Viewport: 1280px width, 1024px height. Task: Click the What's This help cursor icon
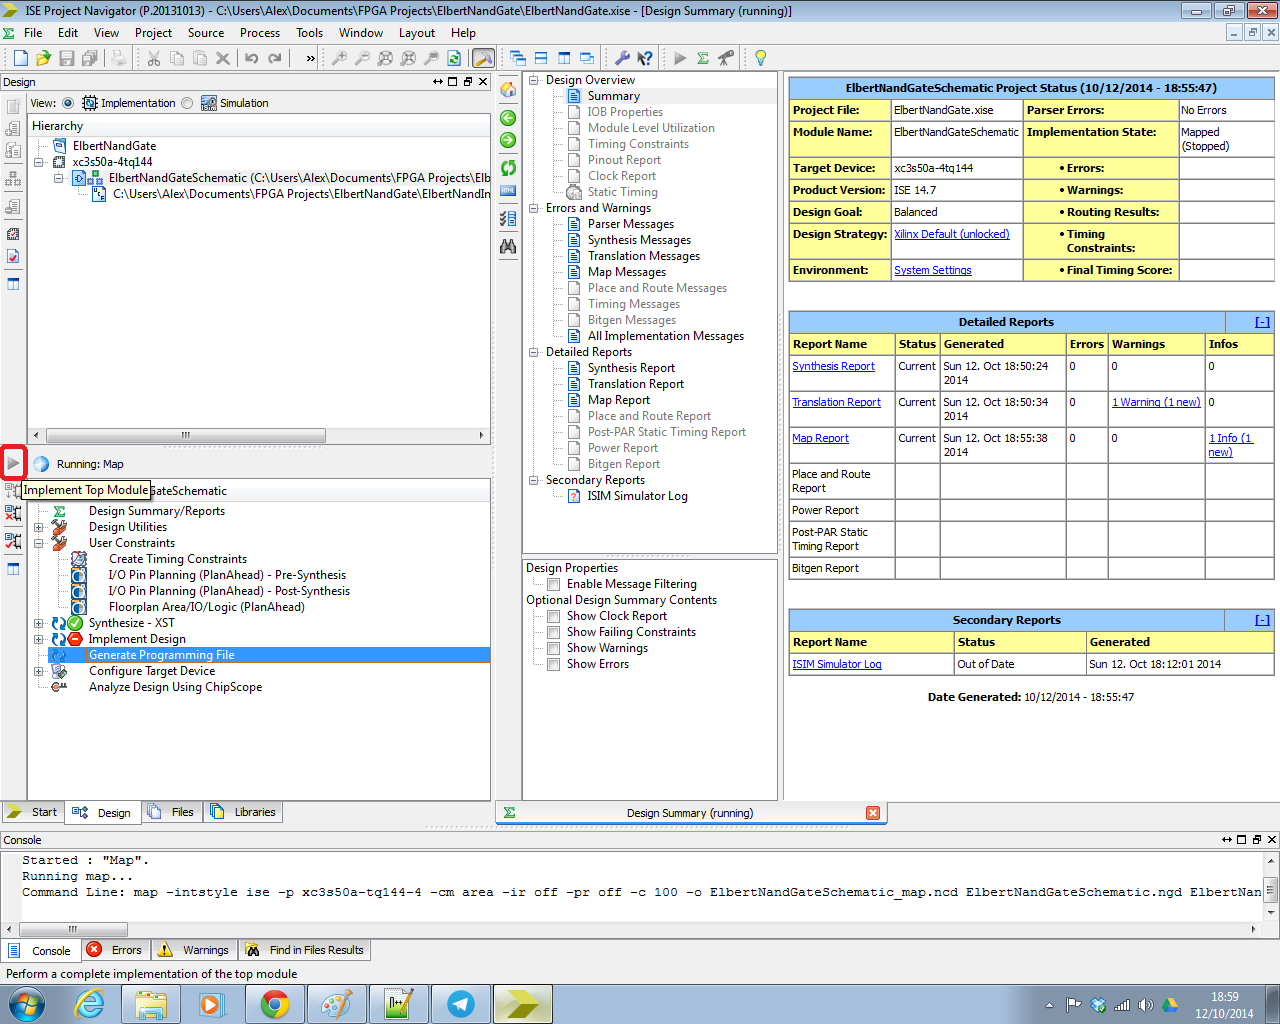(645, 58)
